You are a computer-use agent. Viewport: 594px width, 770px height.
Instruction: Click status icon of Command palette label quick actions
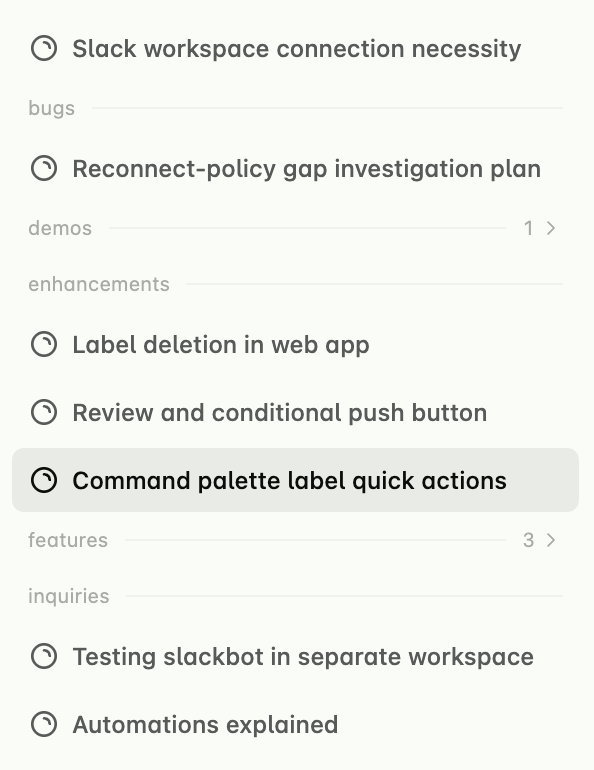pyautogui.click(x=44, y=480)
